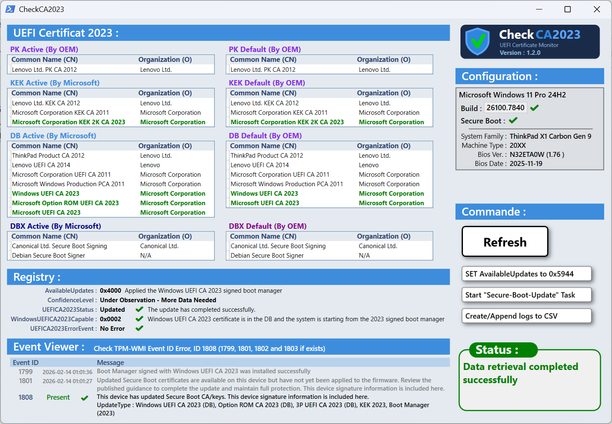The width and height of the screenshot is (612, 424).
Task: Select Debian Secure Boot Signer in DBX Default
Action: click(x=329, y=255)
